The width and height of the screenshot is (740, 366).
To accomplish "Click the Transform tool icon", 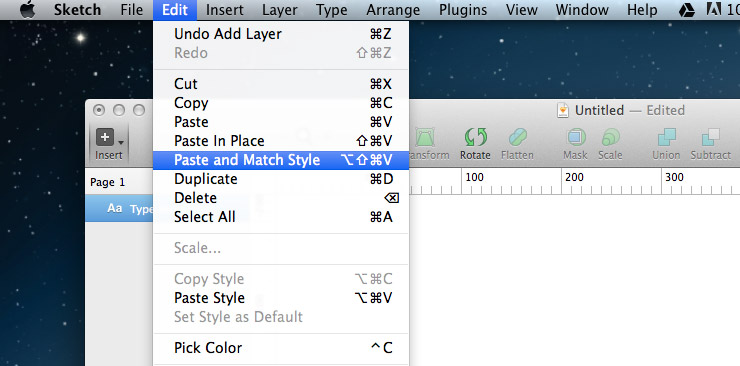I will (423, 137).
